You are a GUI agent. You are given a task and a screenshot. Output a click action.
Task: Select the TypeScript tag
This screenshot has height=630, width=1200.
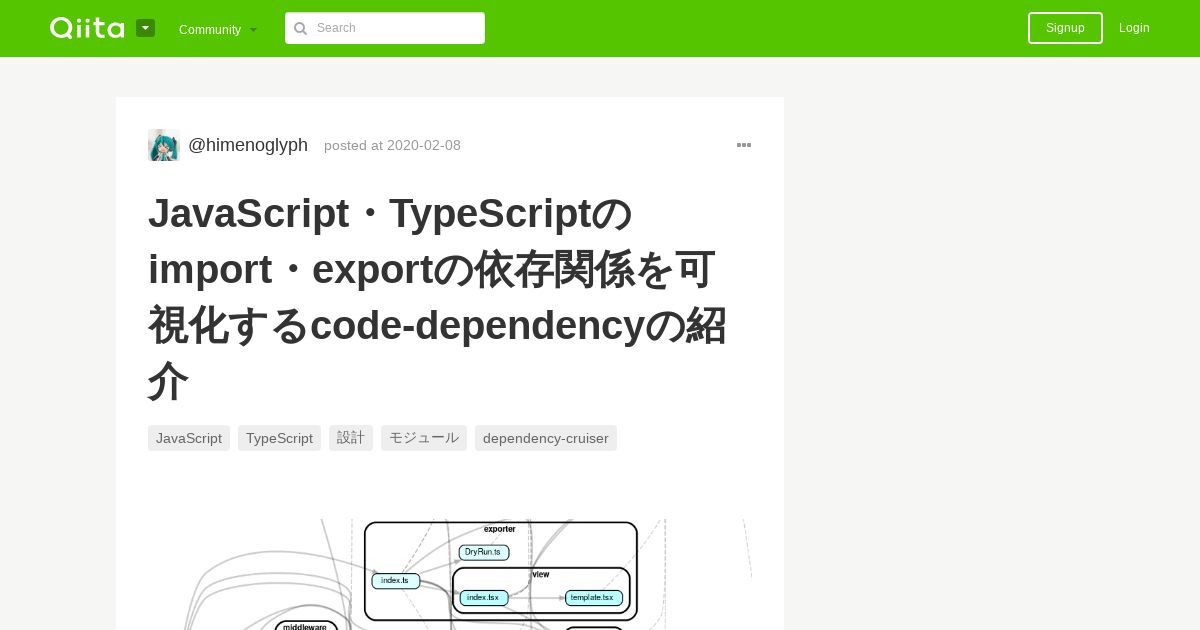click(x=279, y=438)
